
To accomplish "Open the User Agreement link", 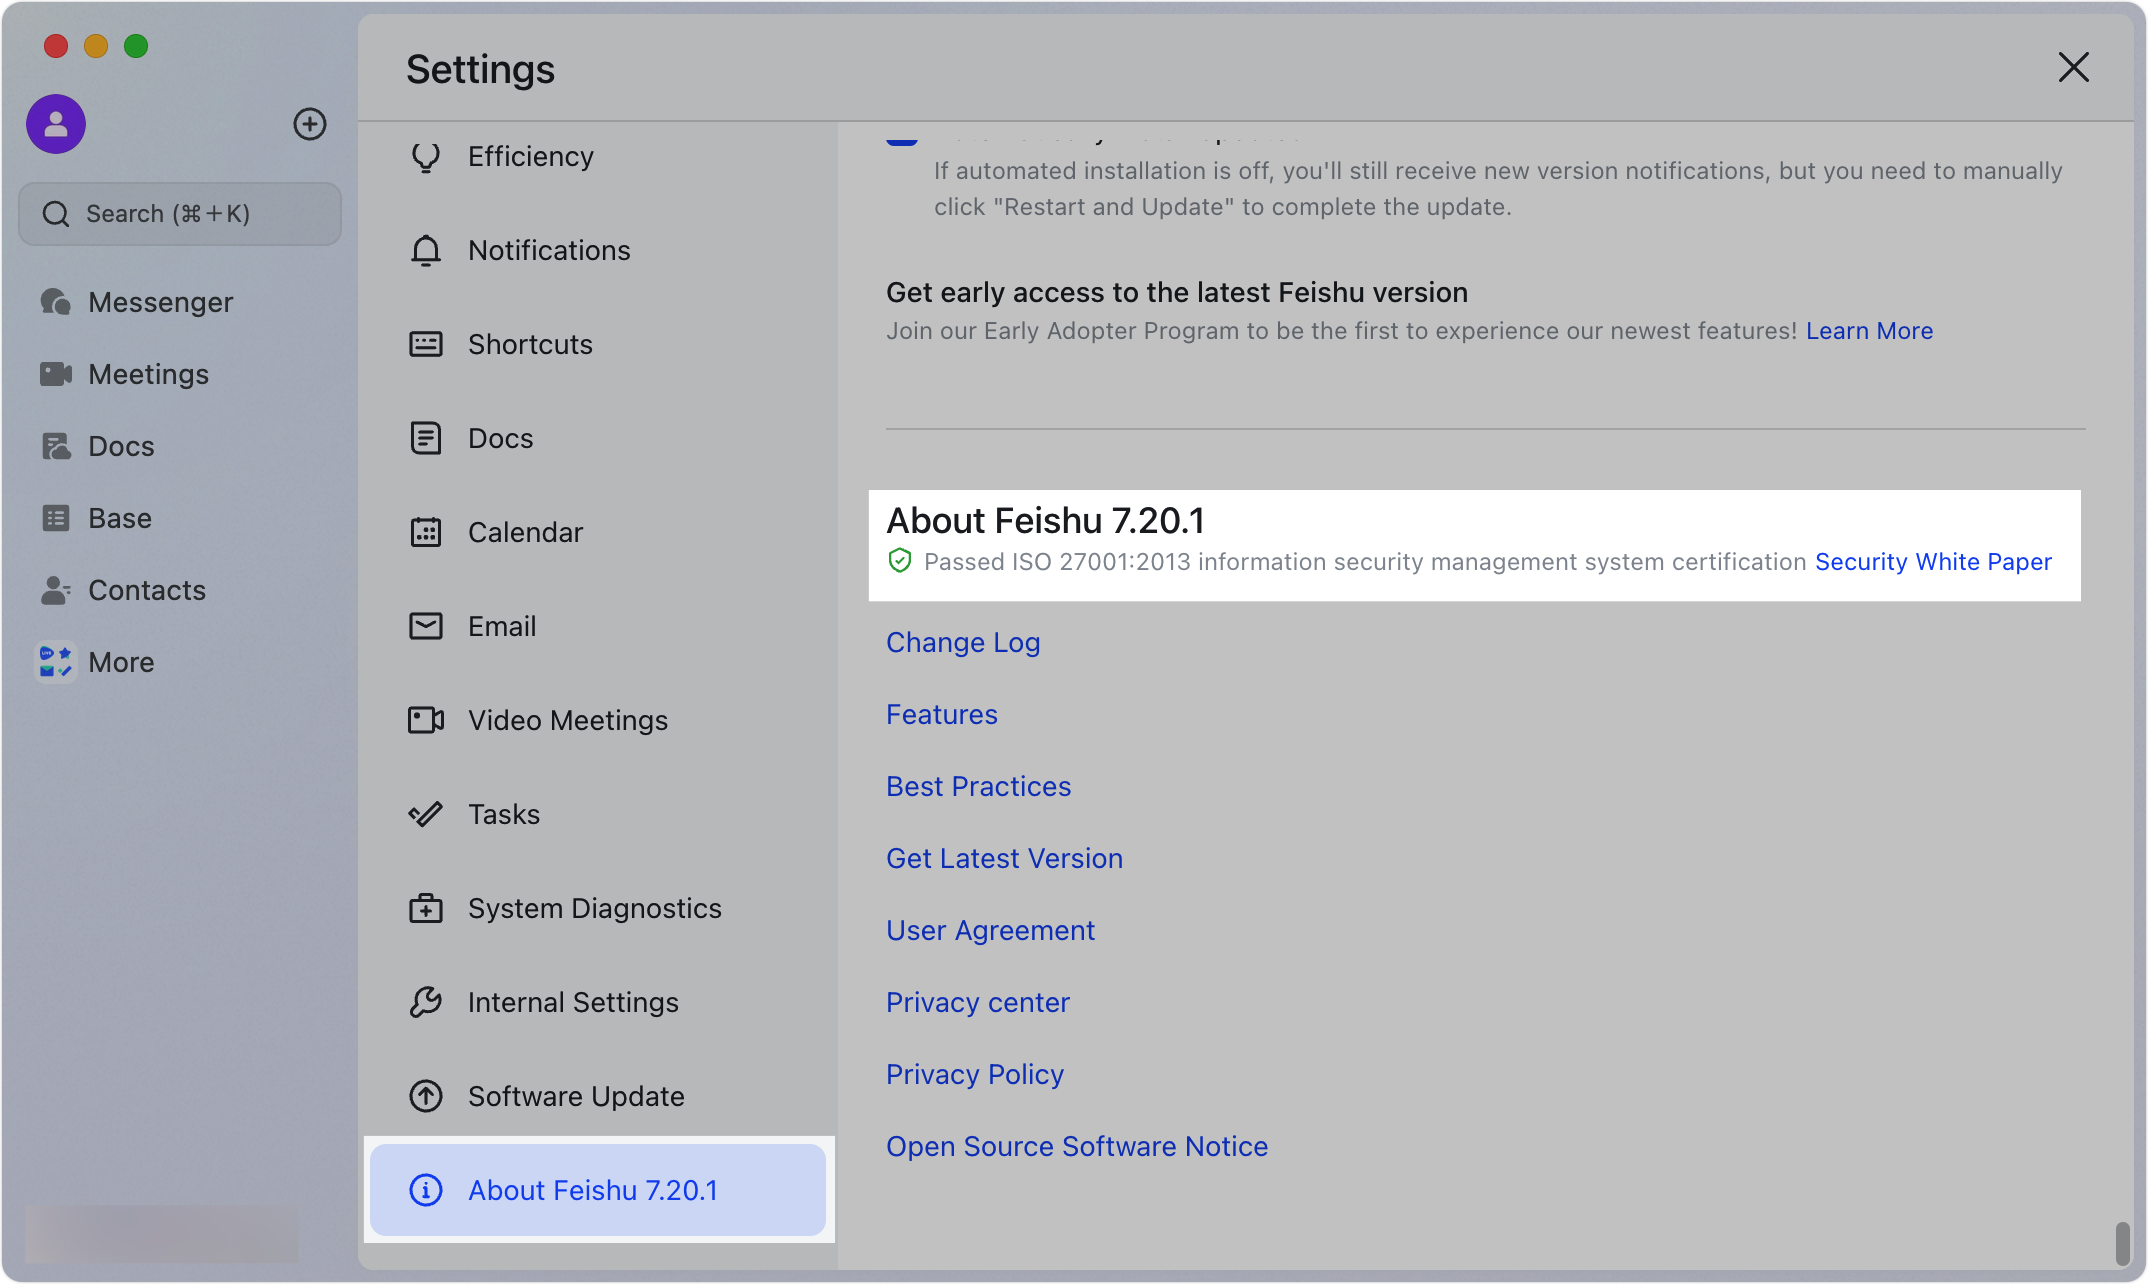I will click(x=990, y=931).
